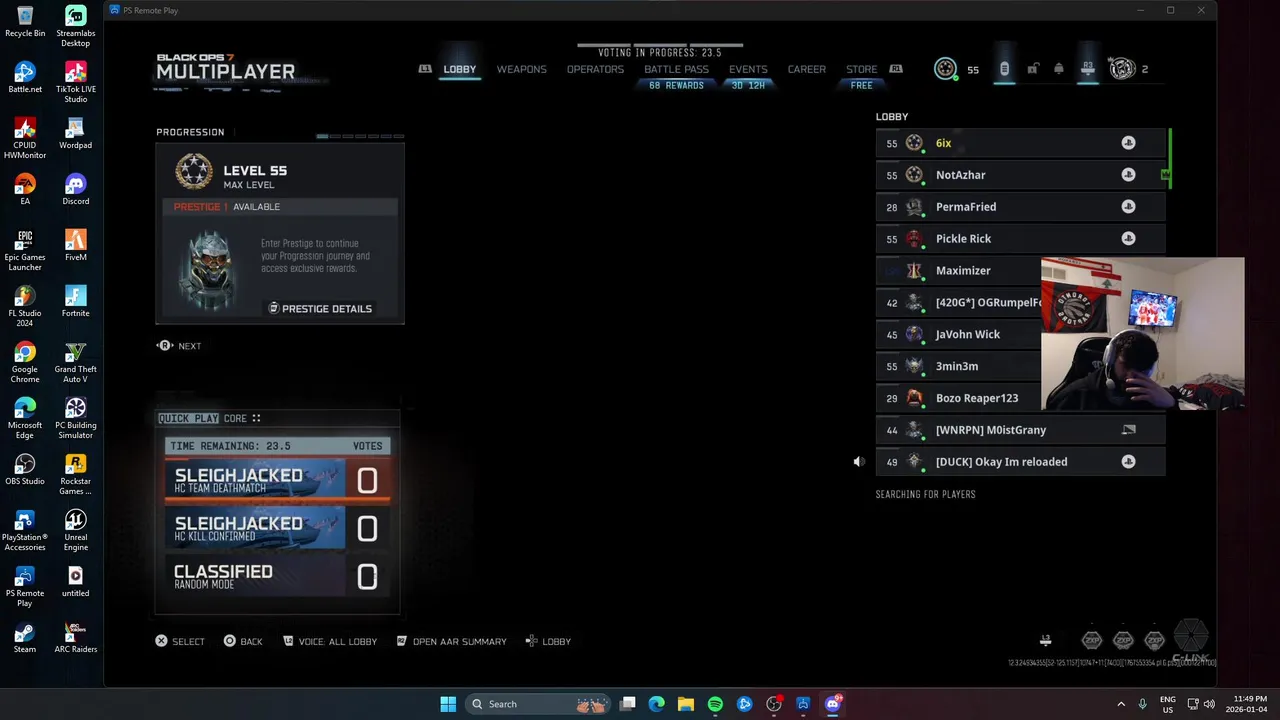Click PlayStation platform icon next to 6ix
1280x720 pixels.
(x=1128, y=143)
